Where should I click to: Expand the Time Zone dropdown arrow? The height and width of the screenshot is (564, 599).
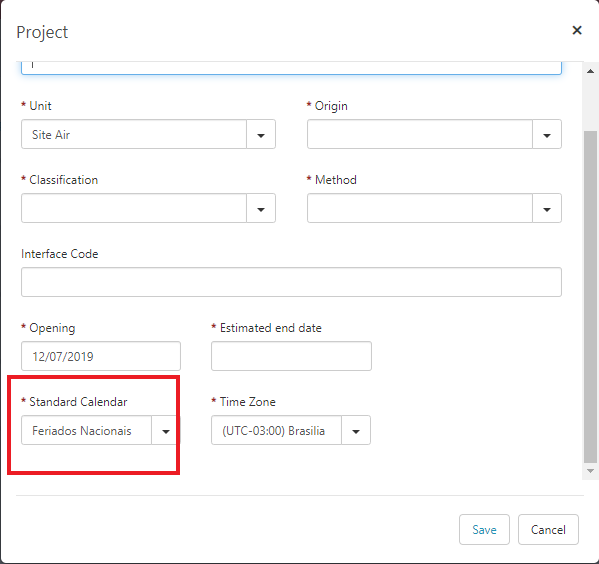[x=356, y=430]
